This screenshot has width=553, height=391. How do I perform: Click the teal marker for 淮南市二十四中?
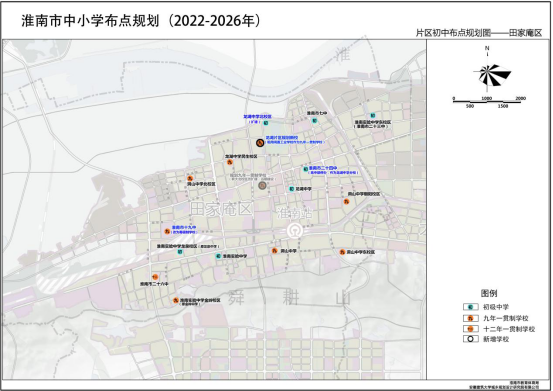305,169
